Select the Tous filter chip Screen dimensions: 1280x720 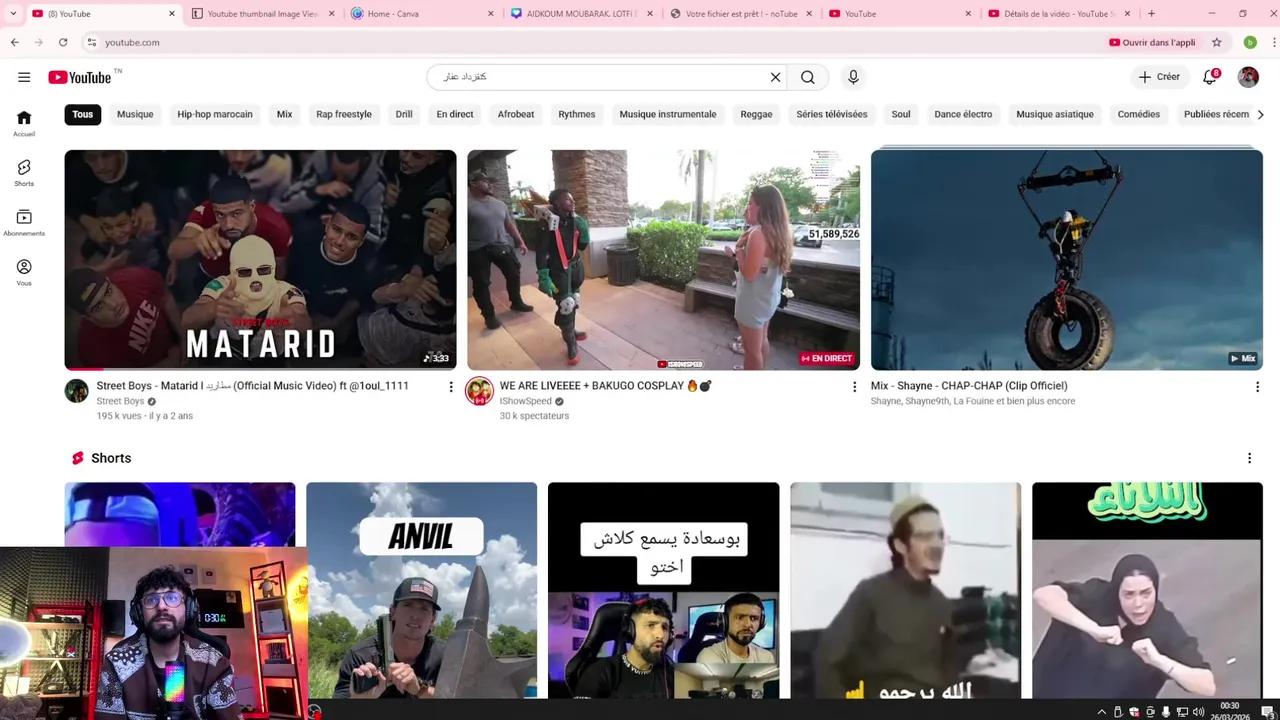coord(83,114)
